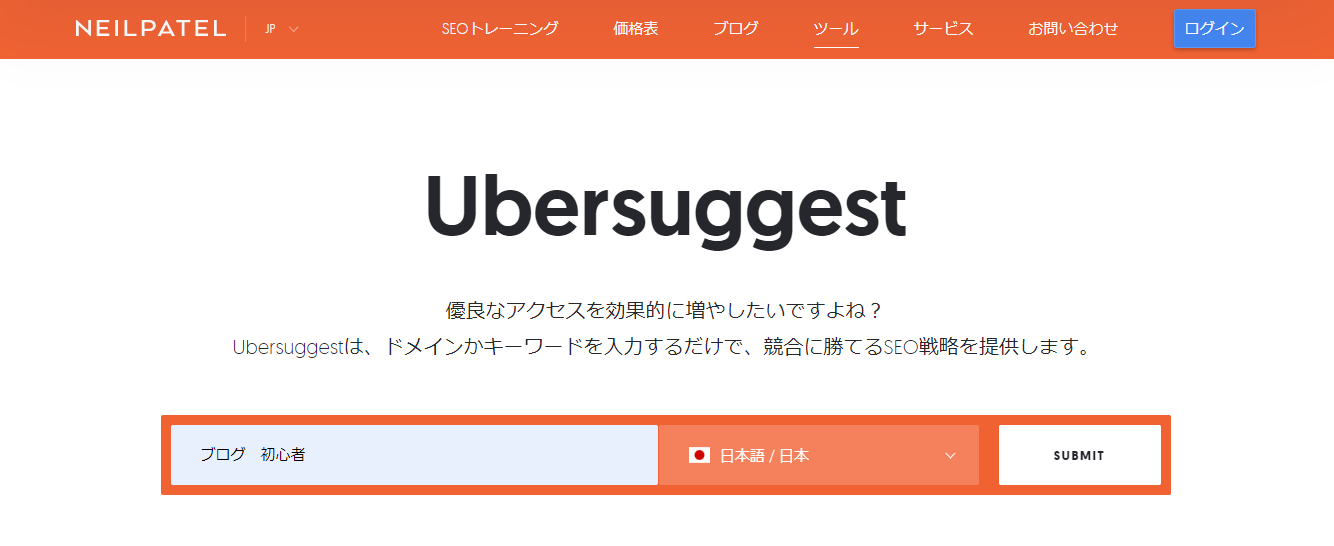Click the chevron in the language dropdown

click(950, 456)
